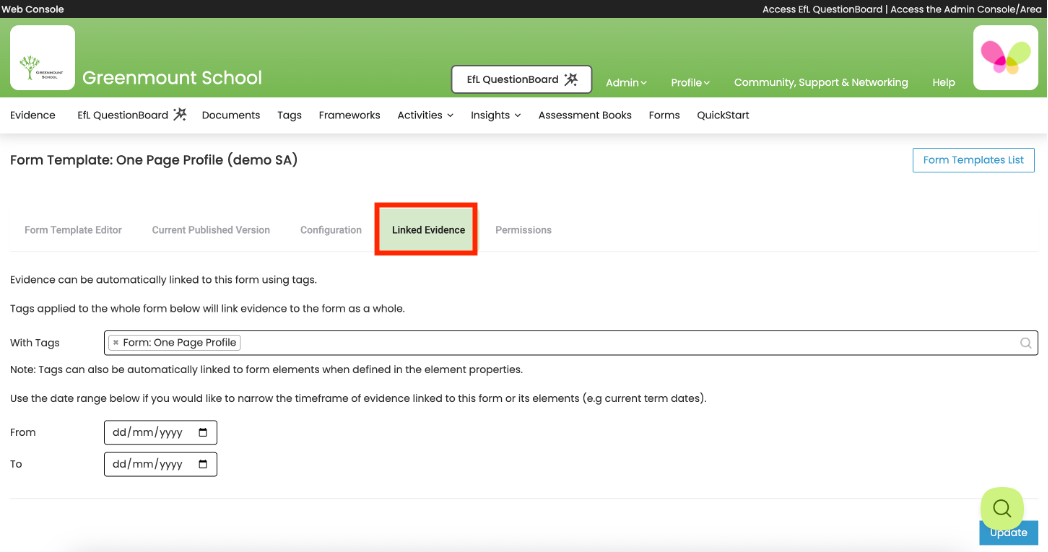Open the Documents page
The image size is (1048, 552).
(x=231, y=115)
